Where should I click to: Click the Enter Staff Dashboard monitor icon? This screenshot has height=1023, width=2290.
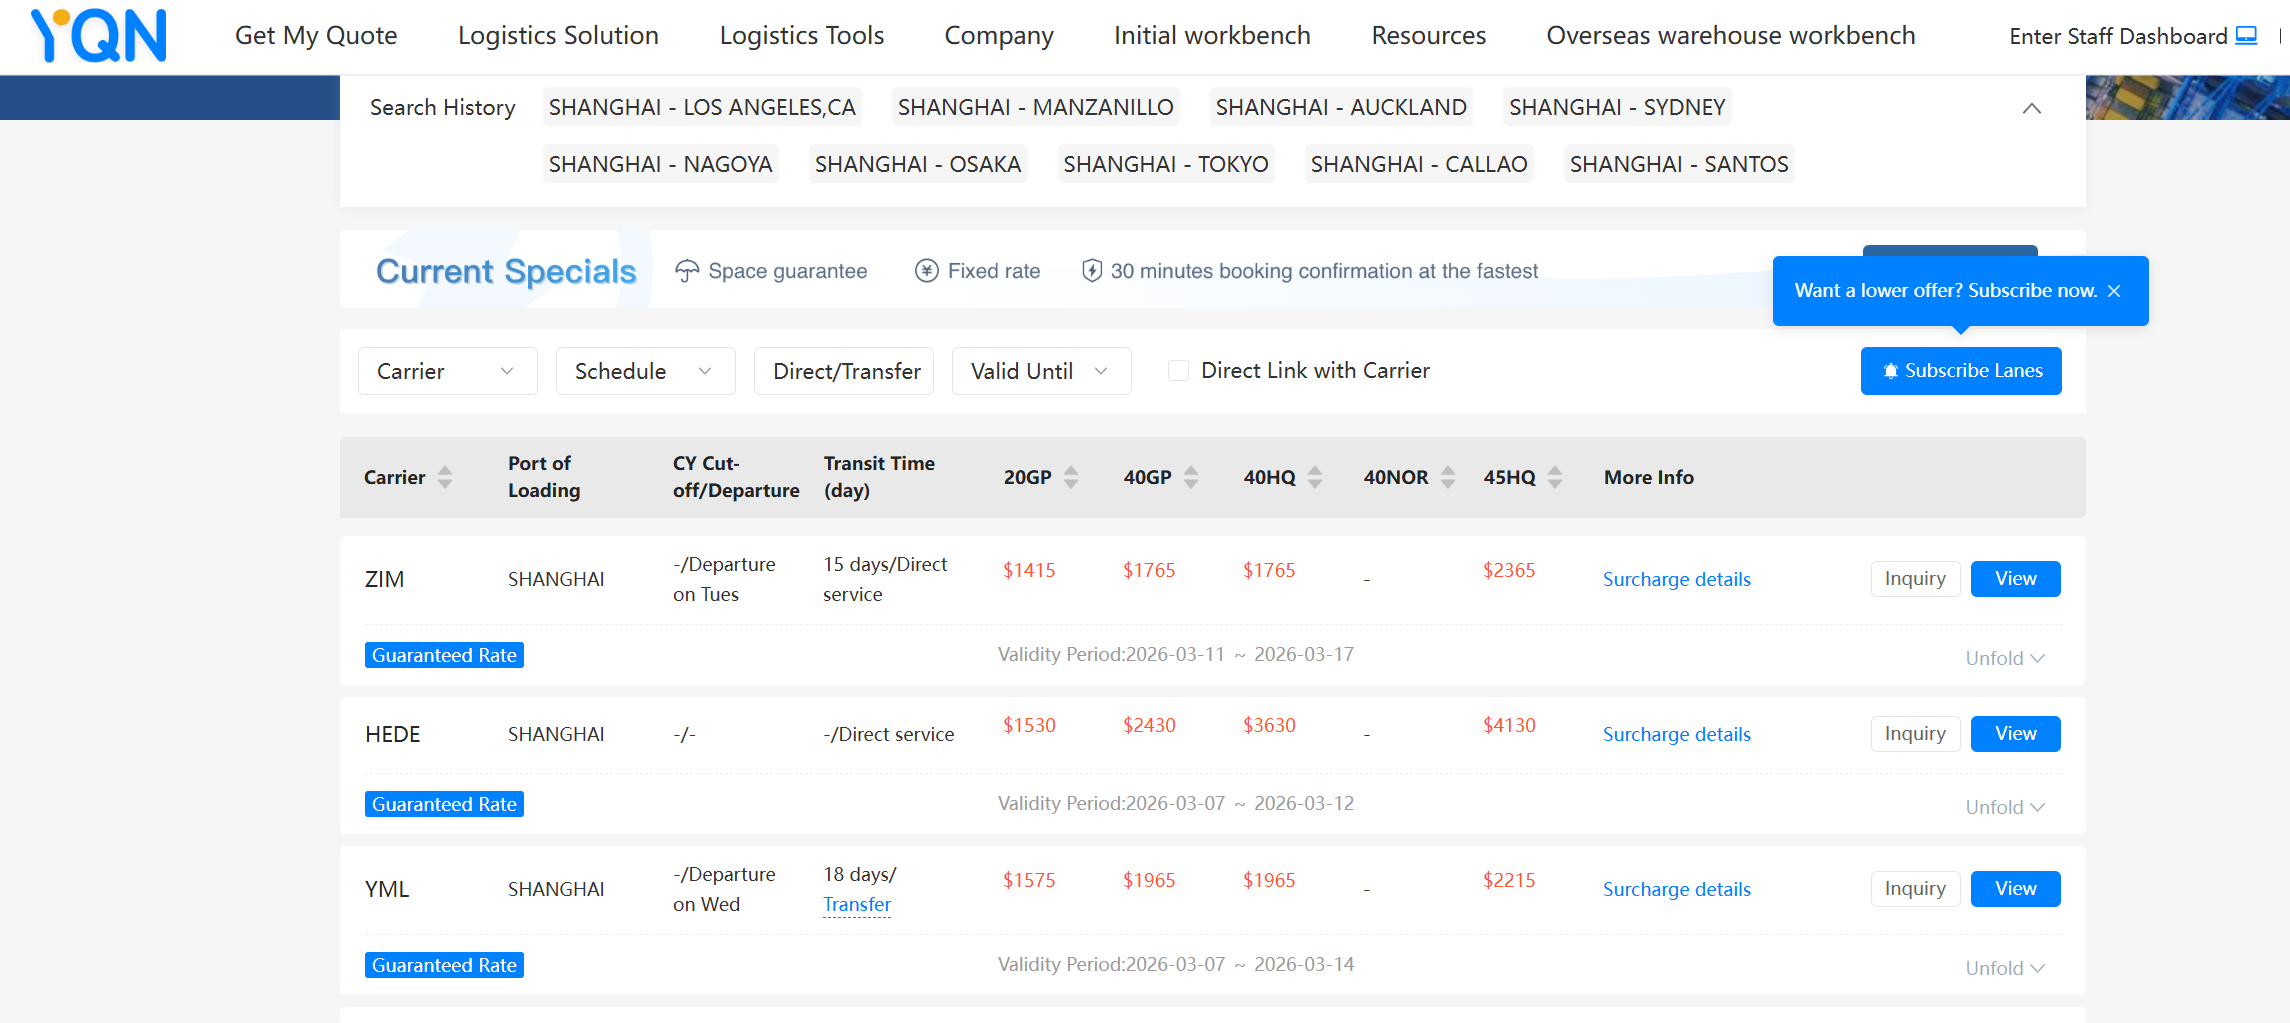tap(2246, 36)
